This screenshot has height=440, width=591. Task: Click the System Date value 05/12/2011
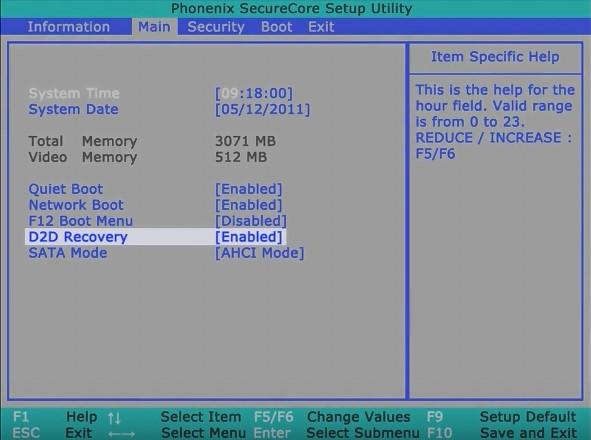pos(263,109)
